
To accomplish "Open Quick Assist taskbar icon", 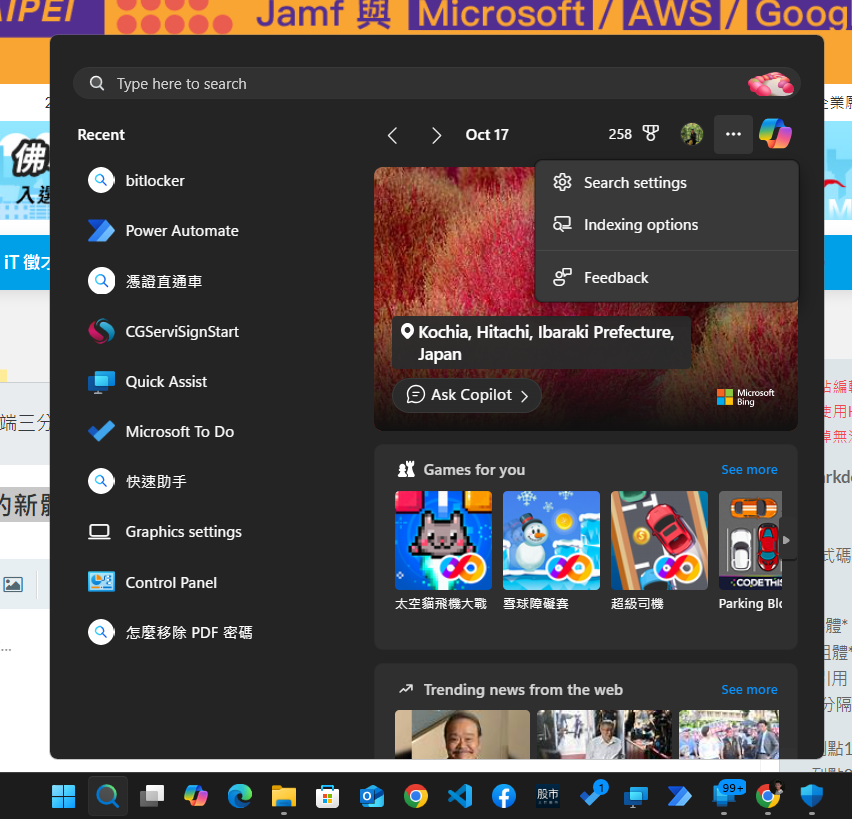I will [636, 797].
